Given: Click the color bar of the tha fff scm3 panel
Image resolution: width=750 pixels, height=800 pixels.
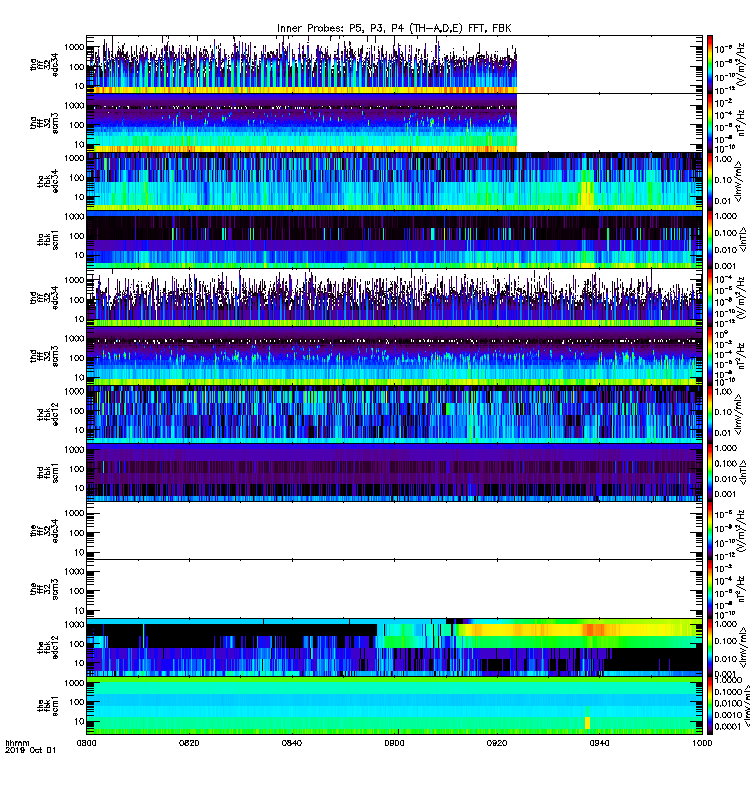Looking at the screenshot, I should coord(710,123).
